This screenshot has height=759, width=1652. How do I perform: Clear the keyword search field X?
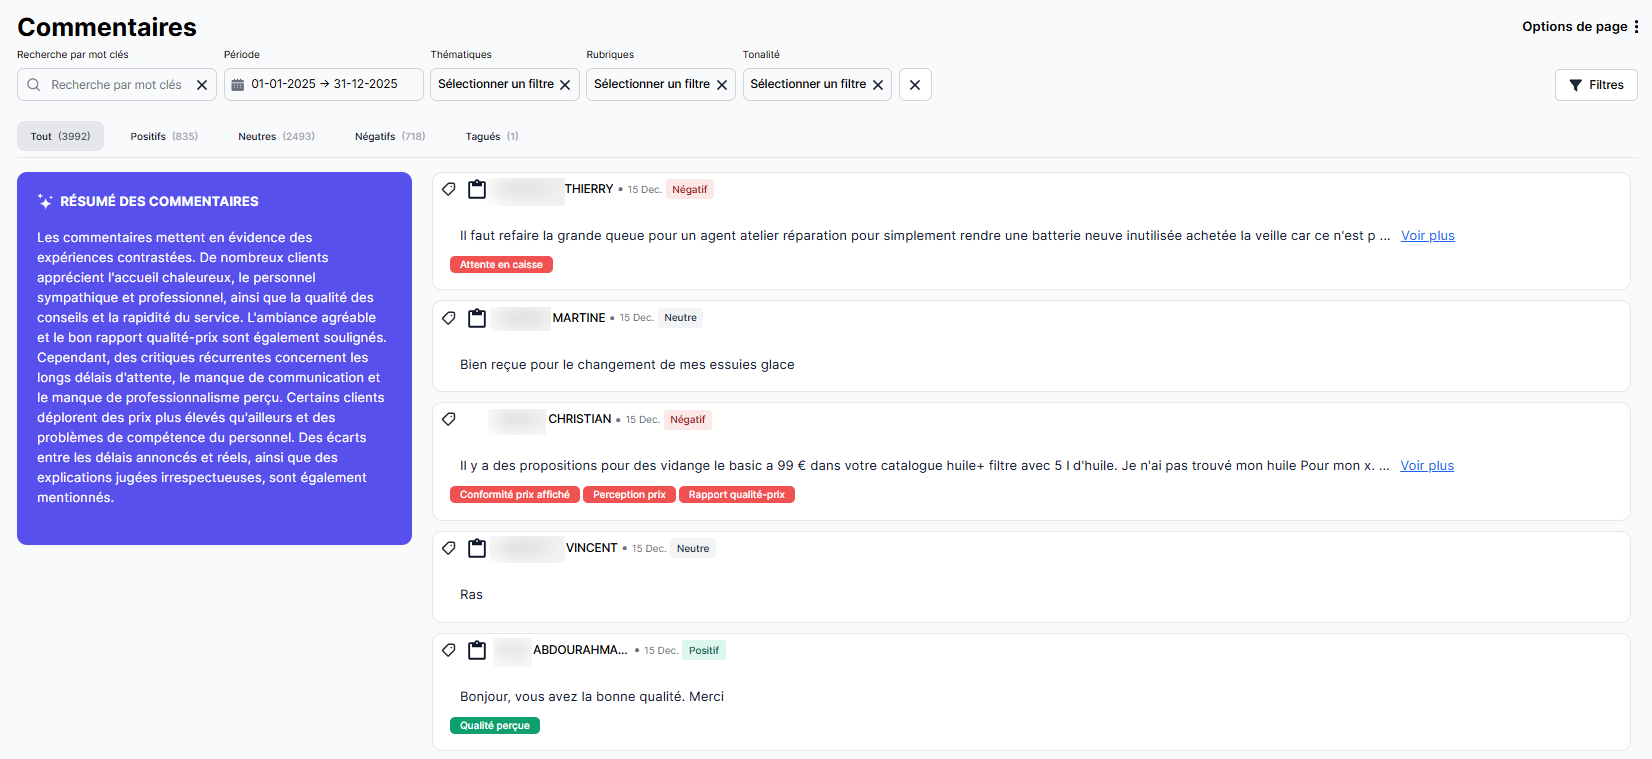[202, 85]
